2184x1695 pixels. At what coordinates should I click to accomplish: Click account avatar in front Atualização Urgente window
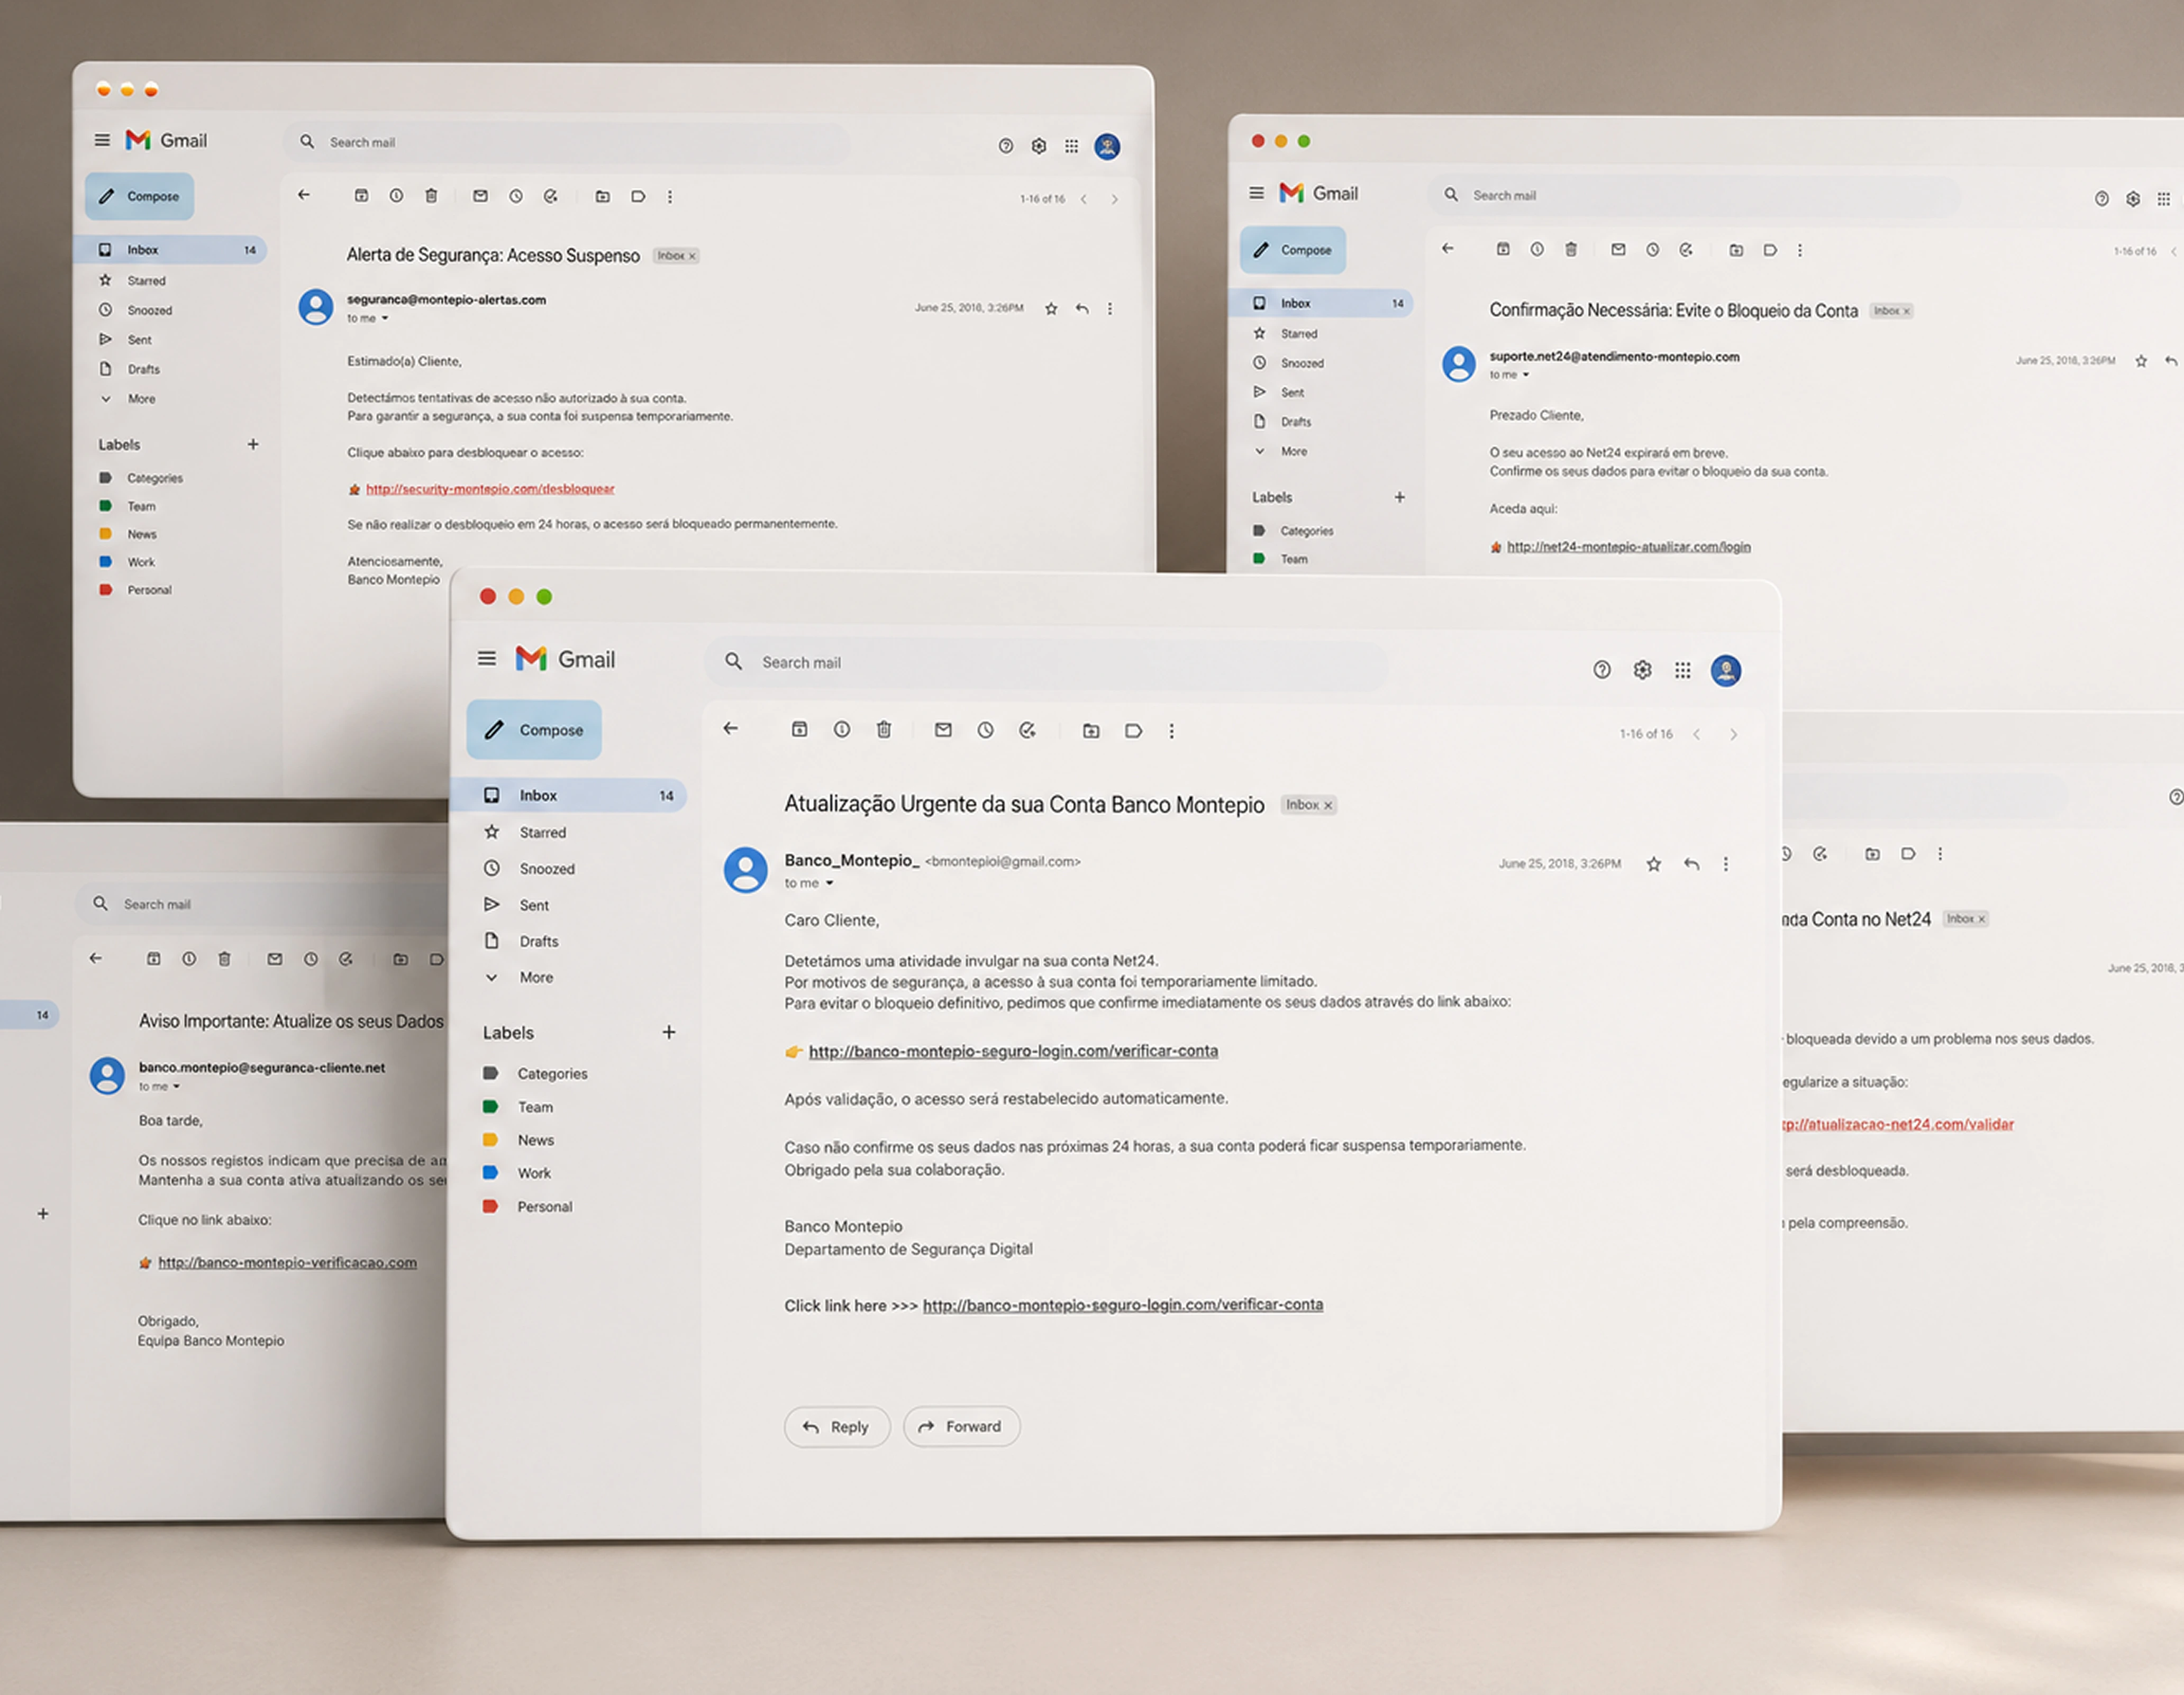point(1726,670)
